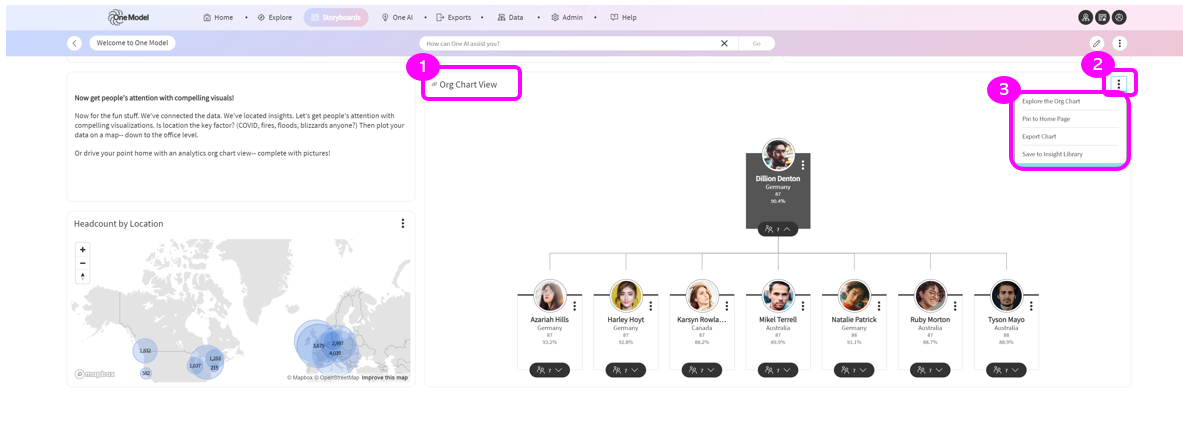Collapse Dillion Denton's direct reports

(778, 228)
